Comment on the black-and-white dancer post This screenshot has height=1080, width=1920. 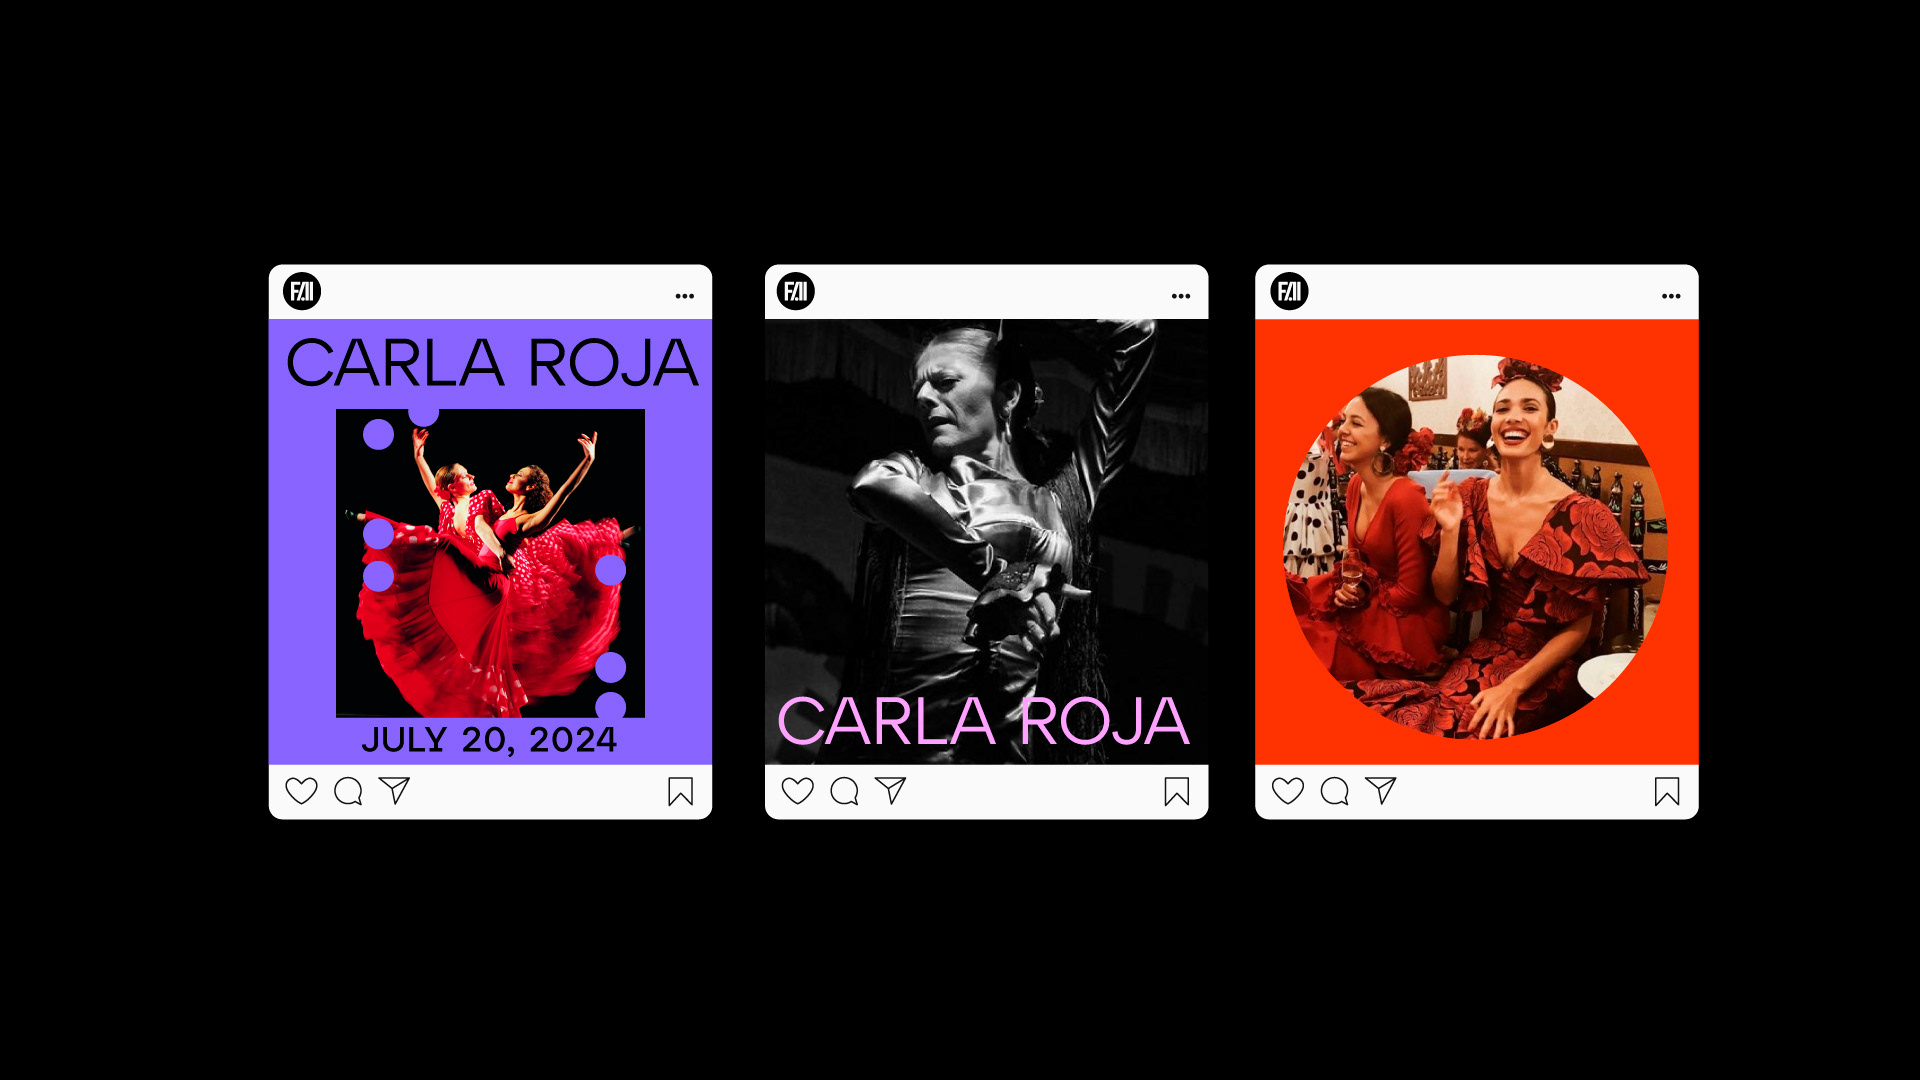pos(844,791)
